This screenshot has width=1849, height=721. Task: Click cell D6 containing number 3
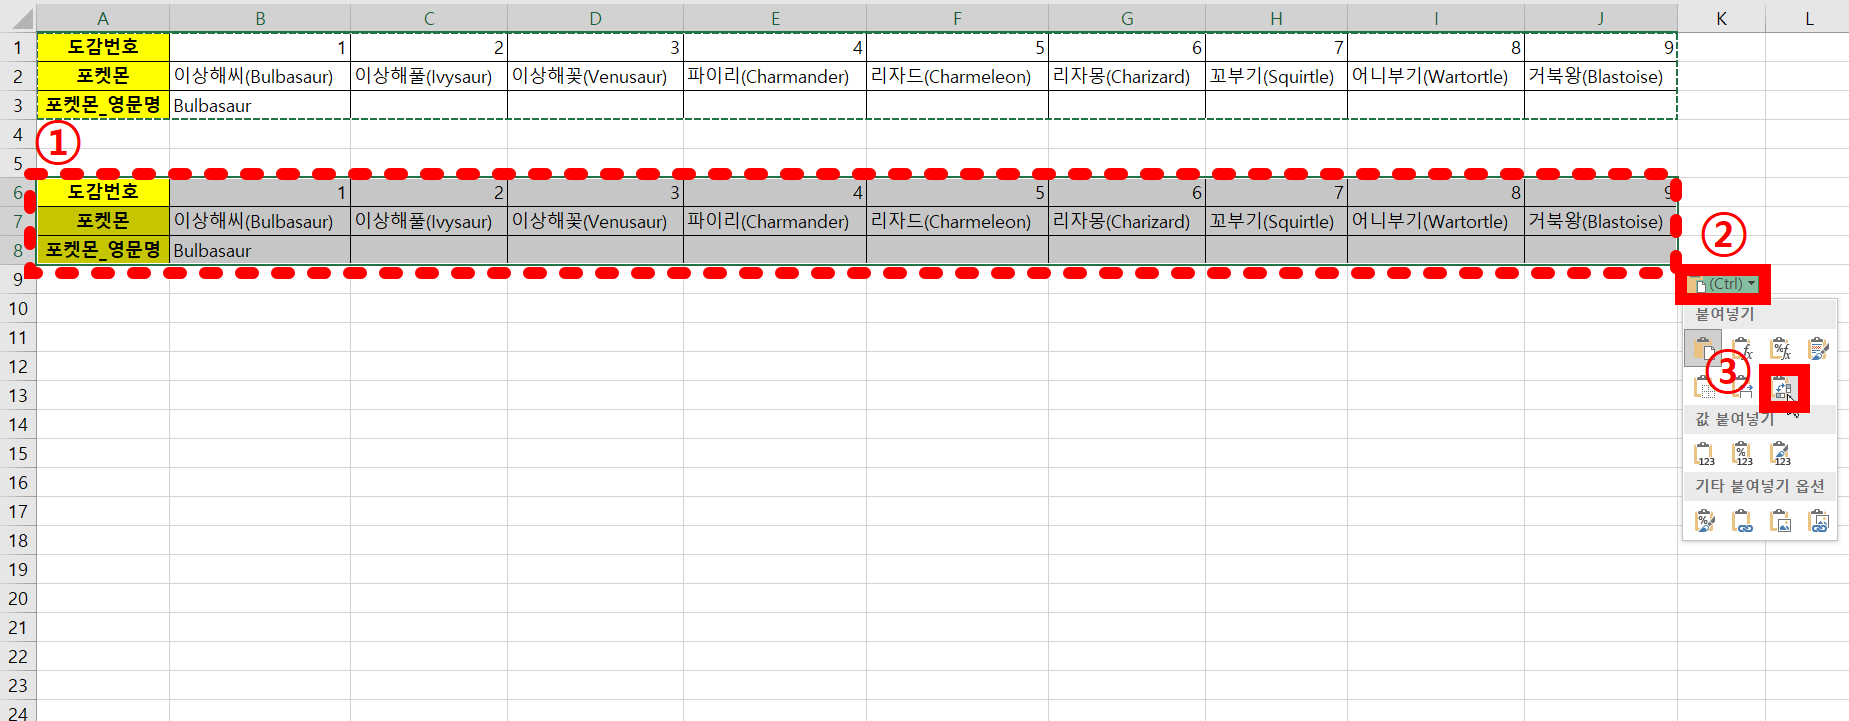click(595, 192)
